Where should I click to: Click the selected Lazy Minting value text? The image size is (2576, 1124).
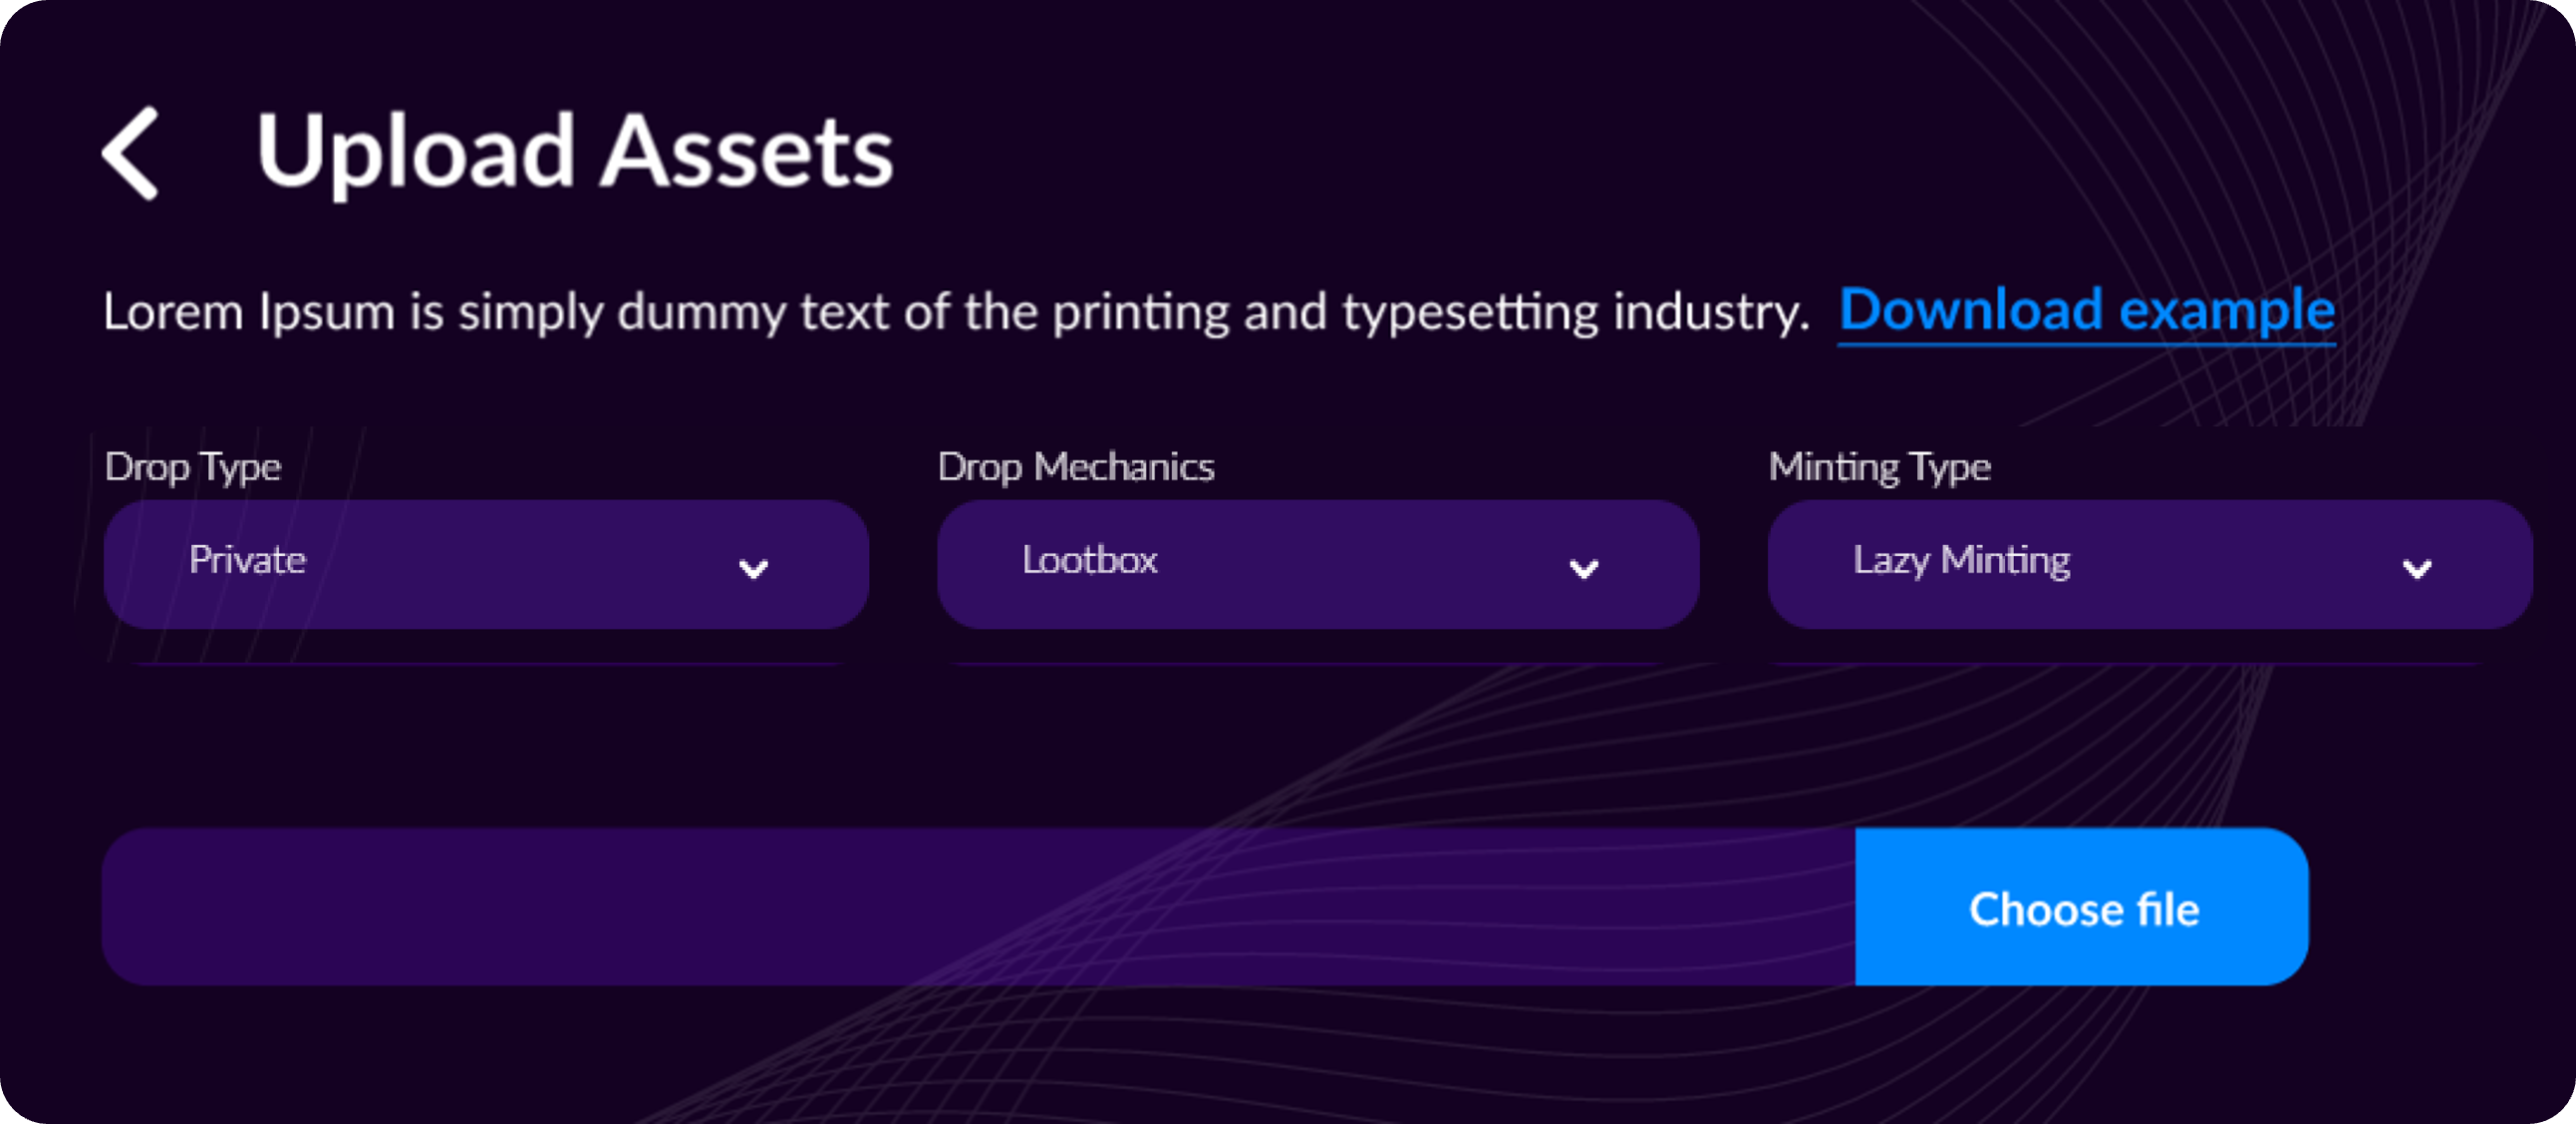point(1961,560)
